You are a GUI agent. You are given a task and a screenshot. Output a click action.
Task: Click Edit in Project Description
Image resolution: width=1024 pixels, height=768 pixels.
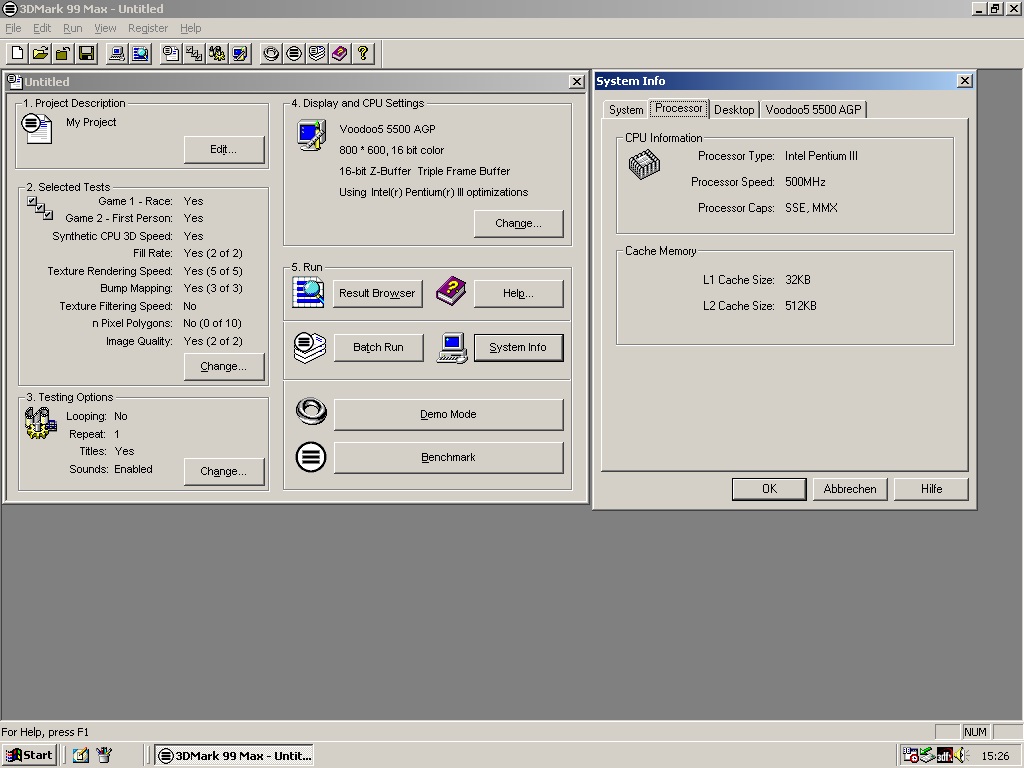pyautogui.click(x=223, y=149)
